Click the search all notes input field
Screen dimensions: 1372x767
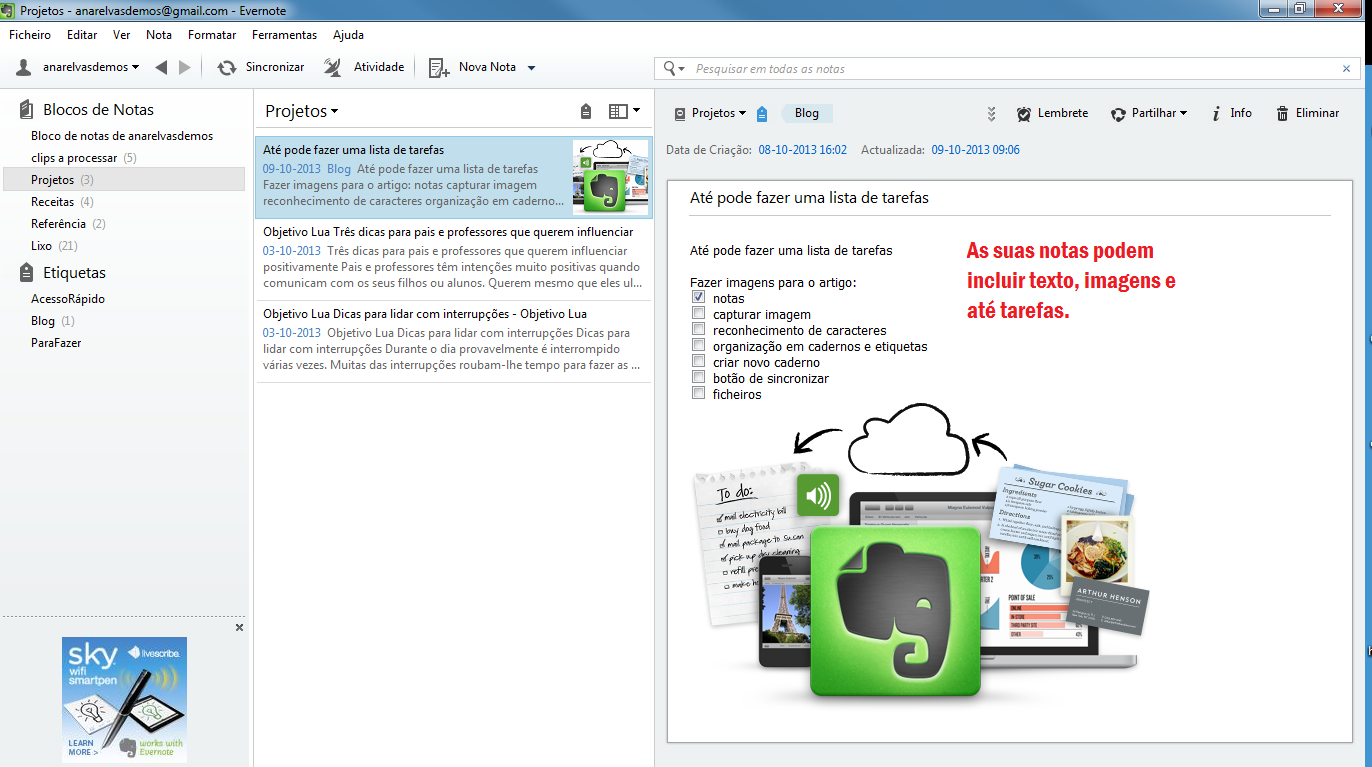click(x=1015, y=69)
